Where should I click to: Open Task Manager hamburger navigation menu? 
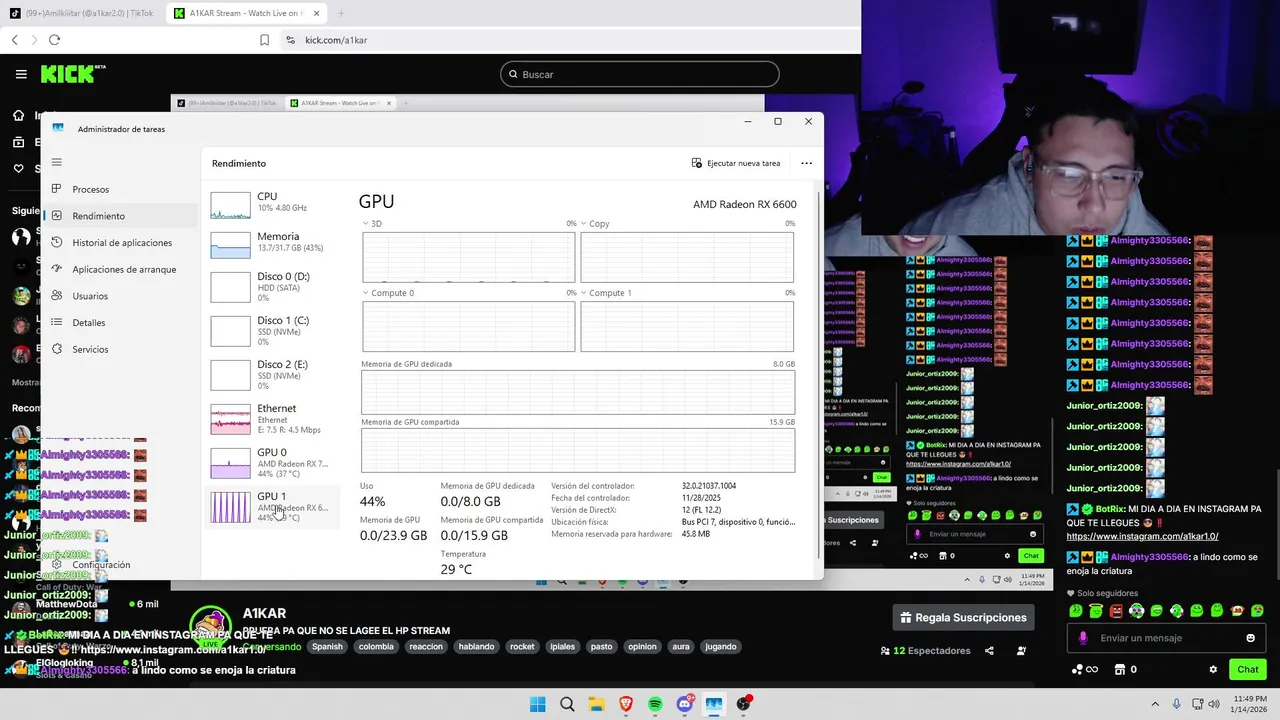point(57,162)
